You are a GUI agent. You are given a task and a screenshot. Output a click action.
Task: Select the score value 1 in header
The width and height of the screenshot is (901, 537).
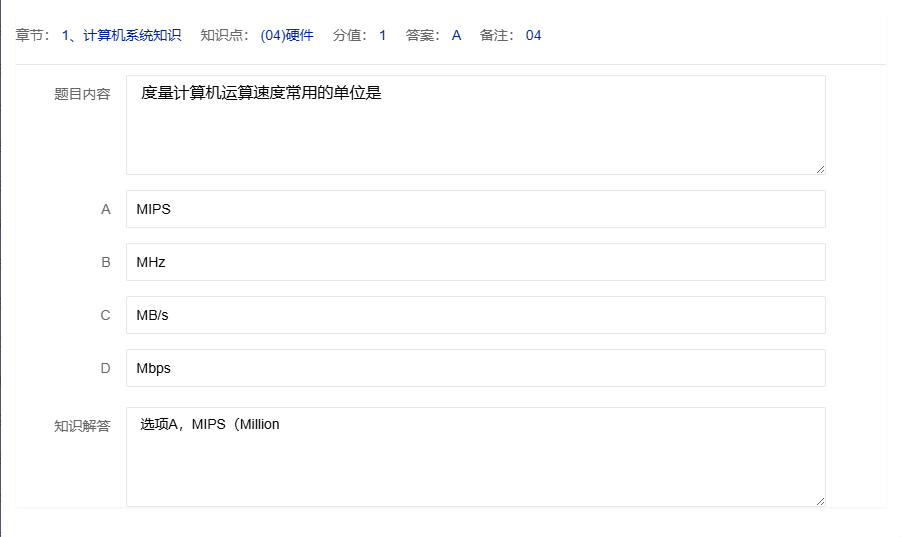coord(382,35)
